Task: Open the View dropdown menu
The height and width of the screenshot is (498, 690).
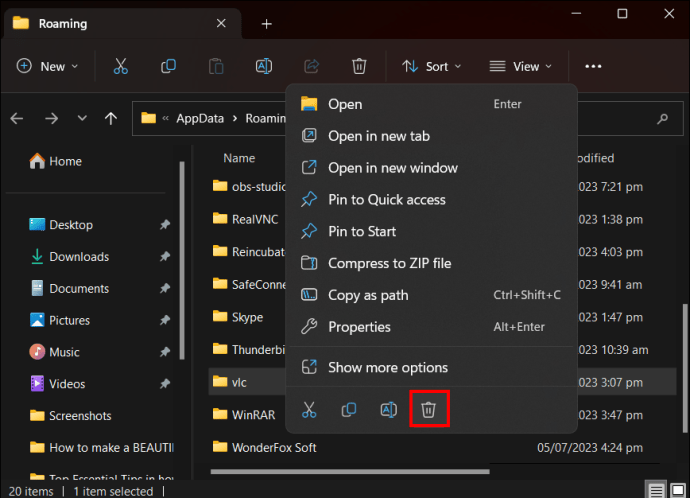Action: pos(521,66)
